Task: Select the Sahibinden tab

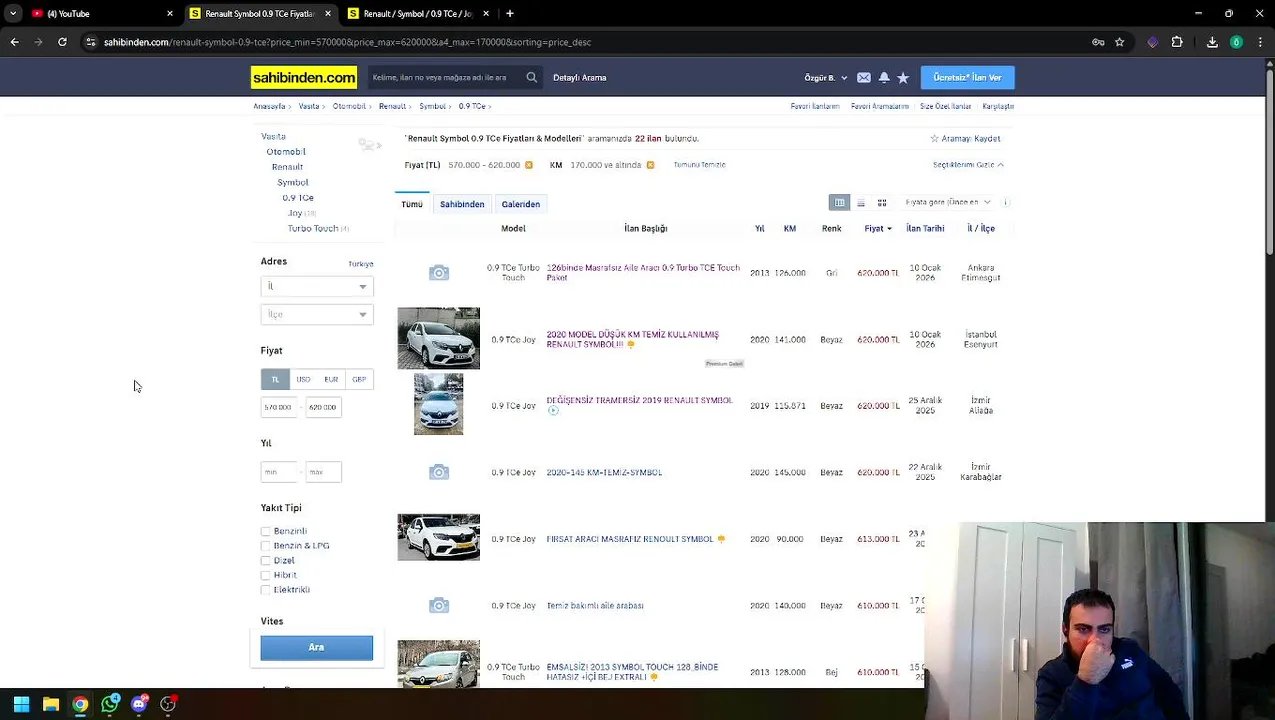Action: (x=462, y=204)
